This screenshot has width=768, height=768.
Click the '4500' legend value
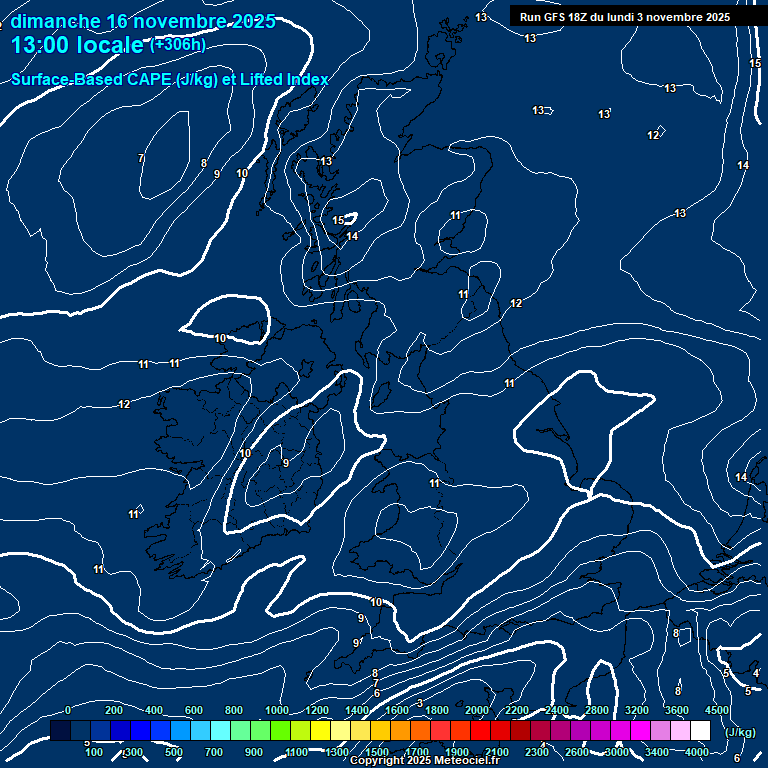[x=717, y=710]
